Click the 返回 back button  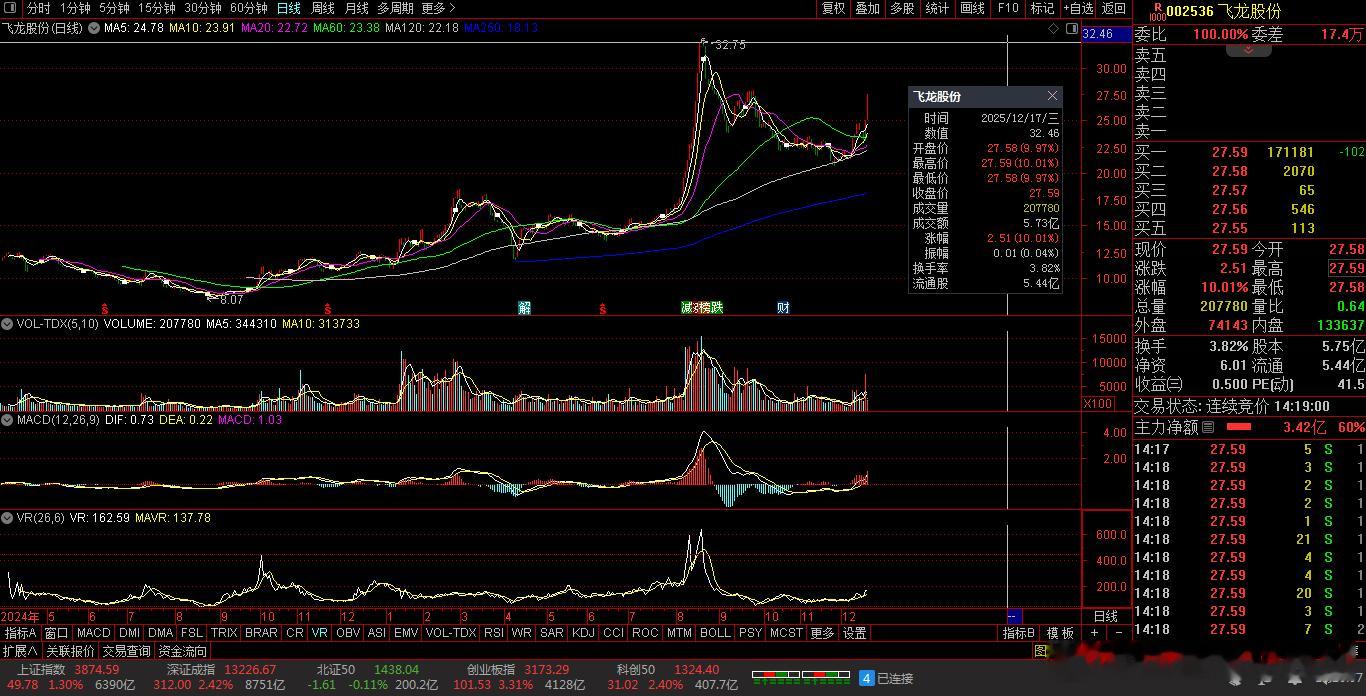pos(1113,8)
